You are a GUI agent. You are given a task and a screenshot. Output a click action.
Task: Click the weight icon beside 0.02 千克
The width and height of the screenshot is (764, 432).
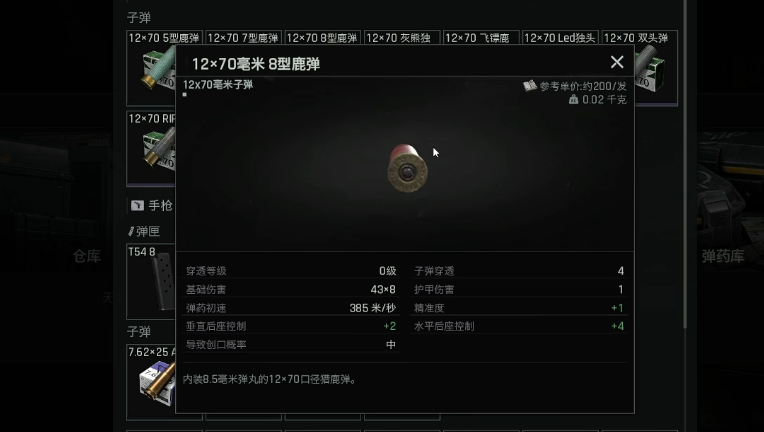point(573,99)
